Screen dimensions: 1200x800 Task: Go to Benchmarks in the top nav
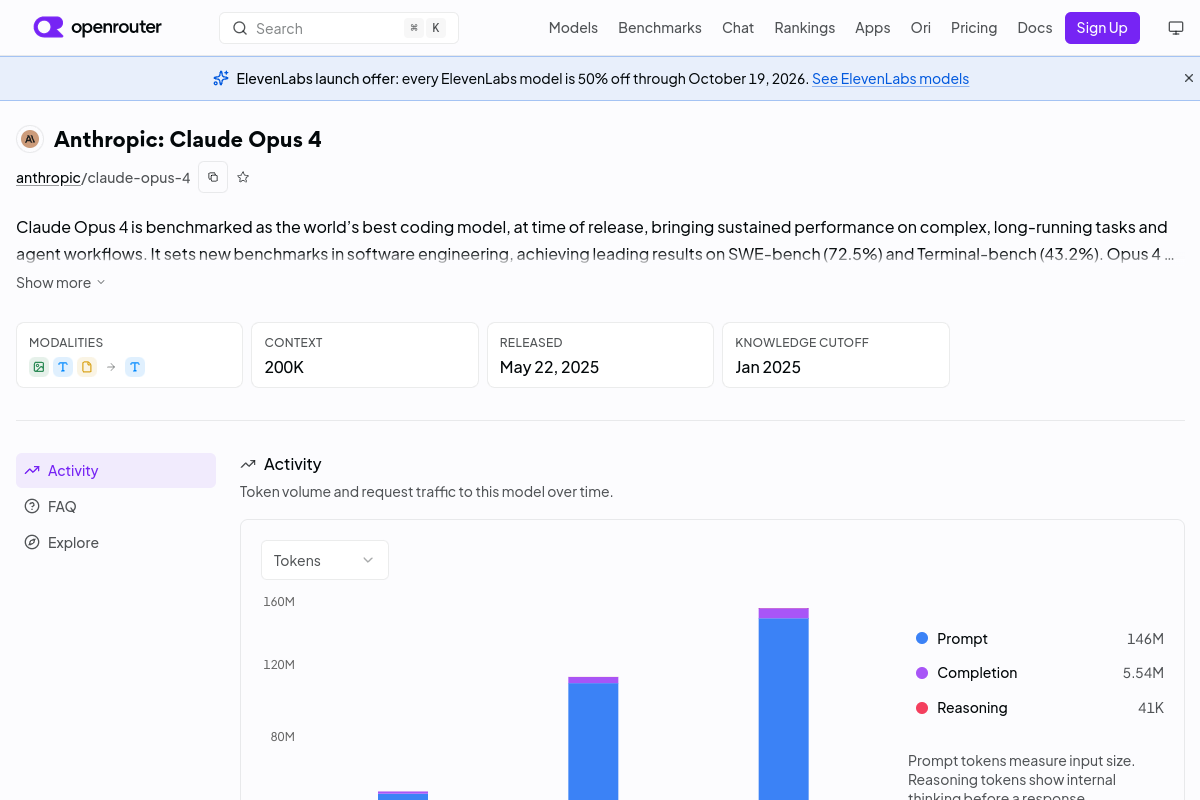(x=660, y=28)
